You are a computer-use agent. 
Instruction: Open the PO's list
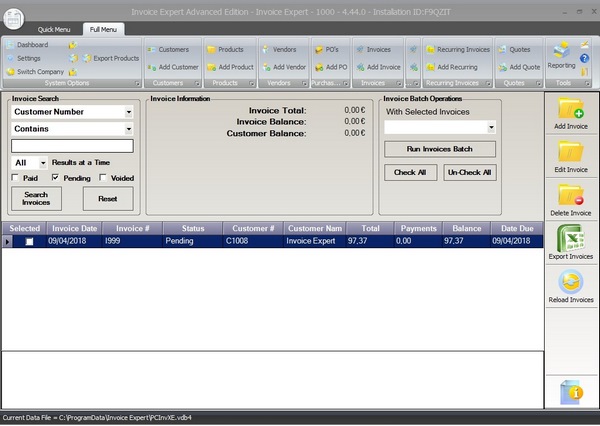327,49
